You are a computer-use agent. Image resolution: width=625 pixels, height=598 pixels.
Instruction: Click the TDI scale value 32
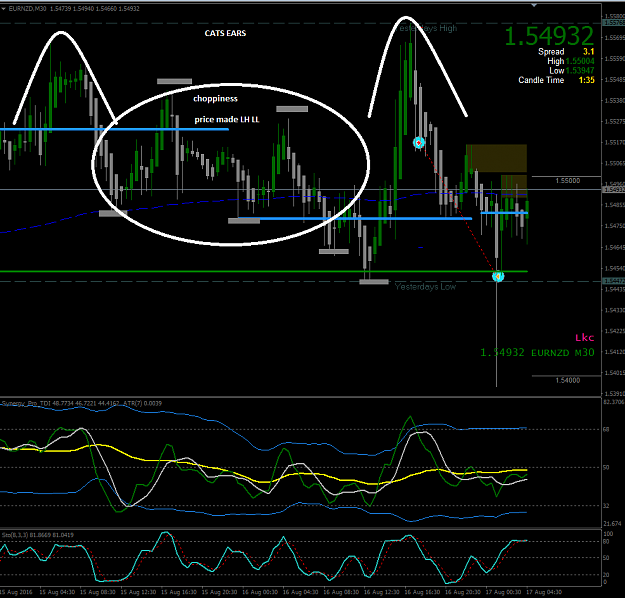coord(606,506)
